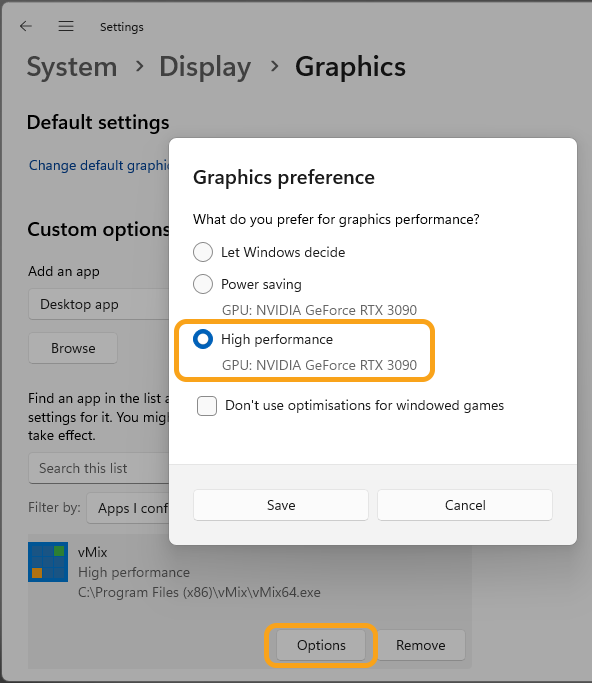Tick Don't use optimisations for windowed games

(x=207, y=406)
